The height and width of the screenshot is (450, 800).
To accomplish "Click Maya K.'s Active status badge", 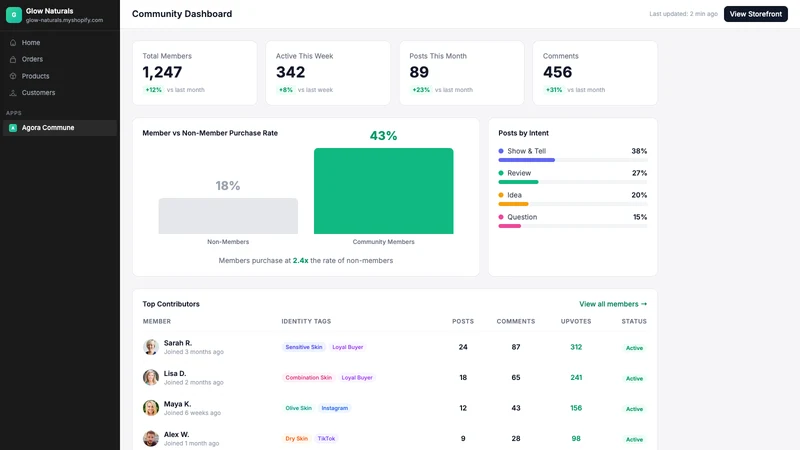I will 634,409.
